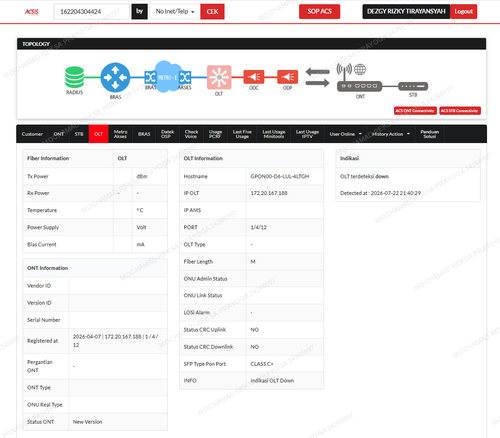Click the RADIUS database icon in topology

74,77
